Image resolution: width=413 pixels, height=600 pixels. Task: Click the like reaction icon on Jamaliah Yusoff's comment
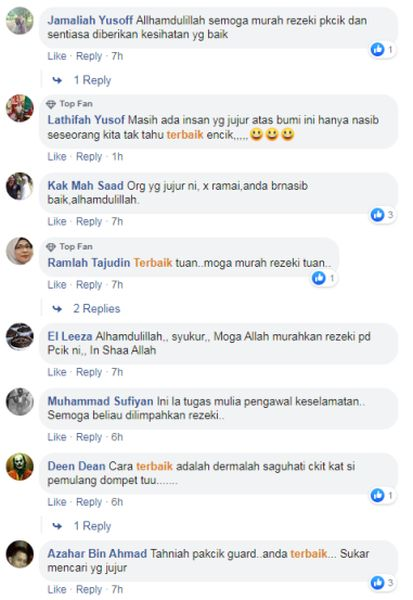tap(377, 49)
